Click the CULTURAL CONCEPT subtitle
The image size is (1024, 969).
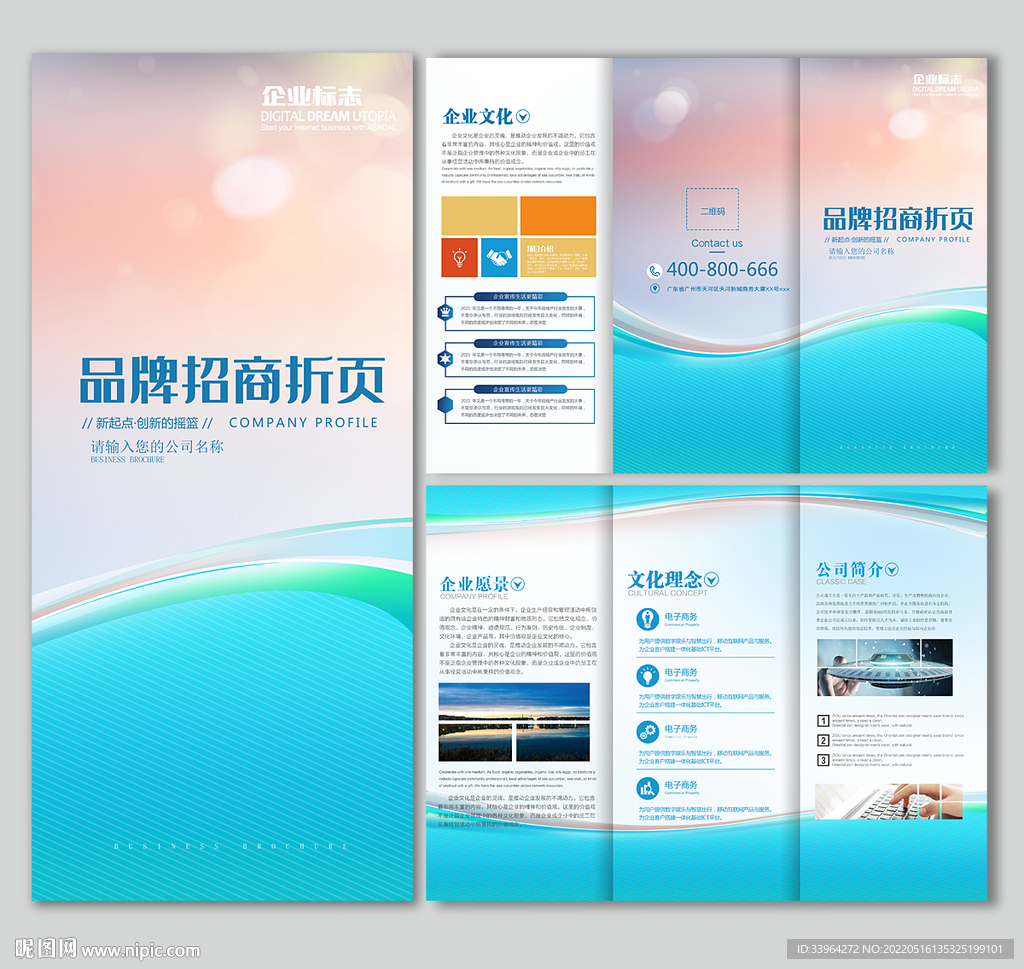[667, 593]
